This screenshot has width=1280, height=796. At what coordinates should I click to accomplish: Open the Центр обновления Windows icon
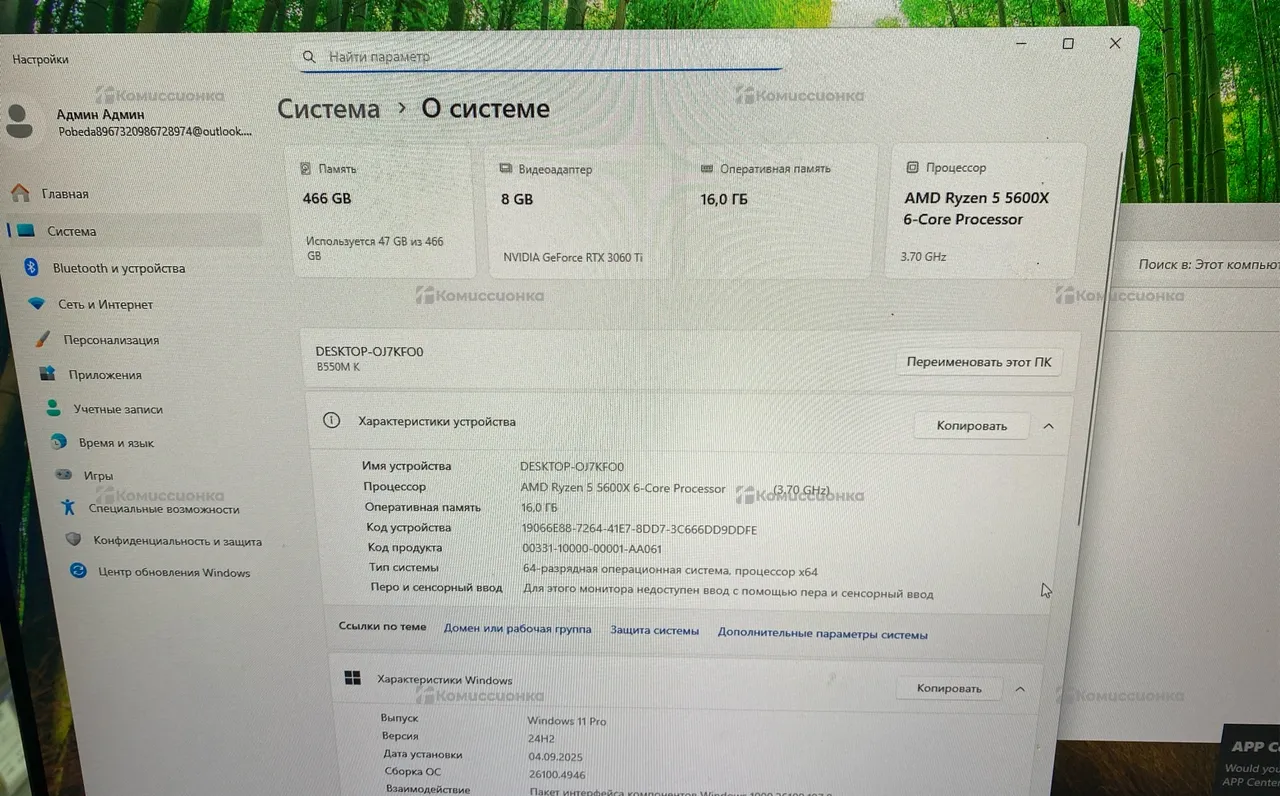[78, 571]
